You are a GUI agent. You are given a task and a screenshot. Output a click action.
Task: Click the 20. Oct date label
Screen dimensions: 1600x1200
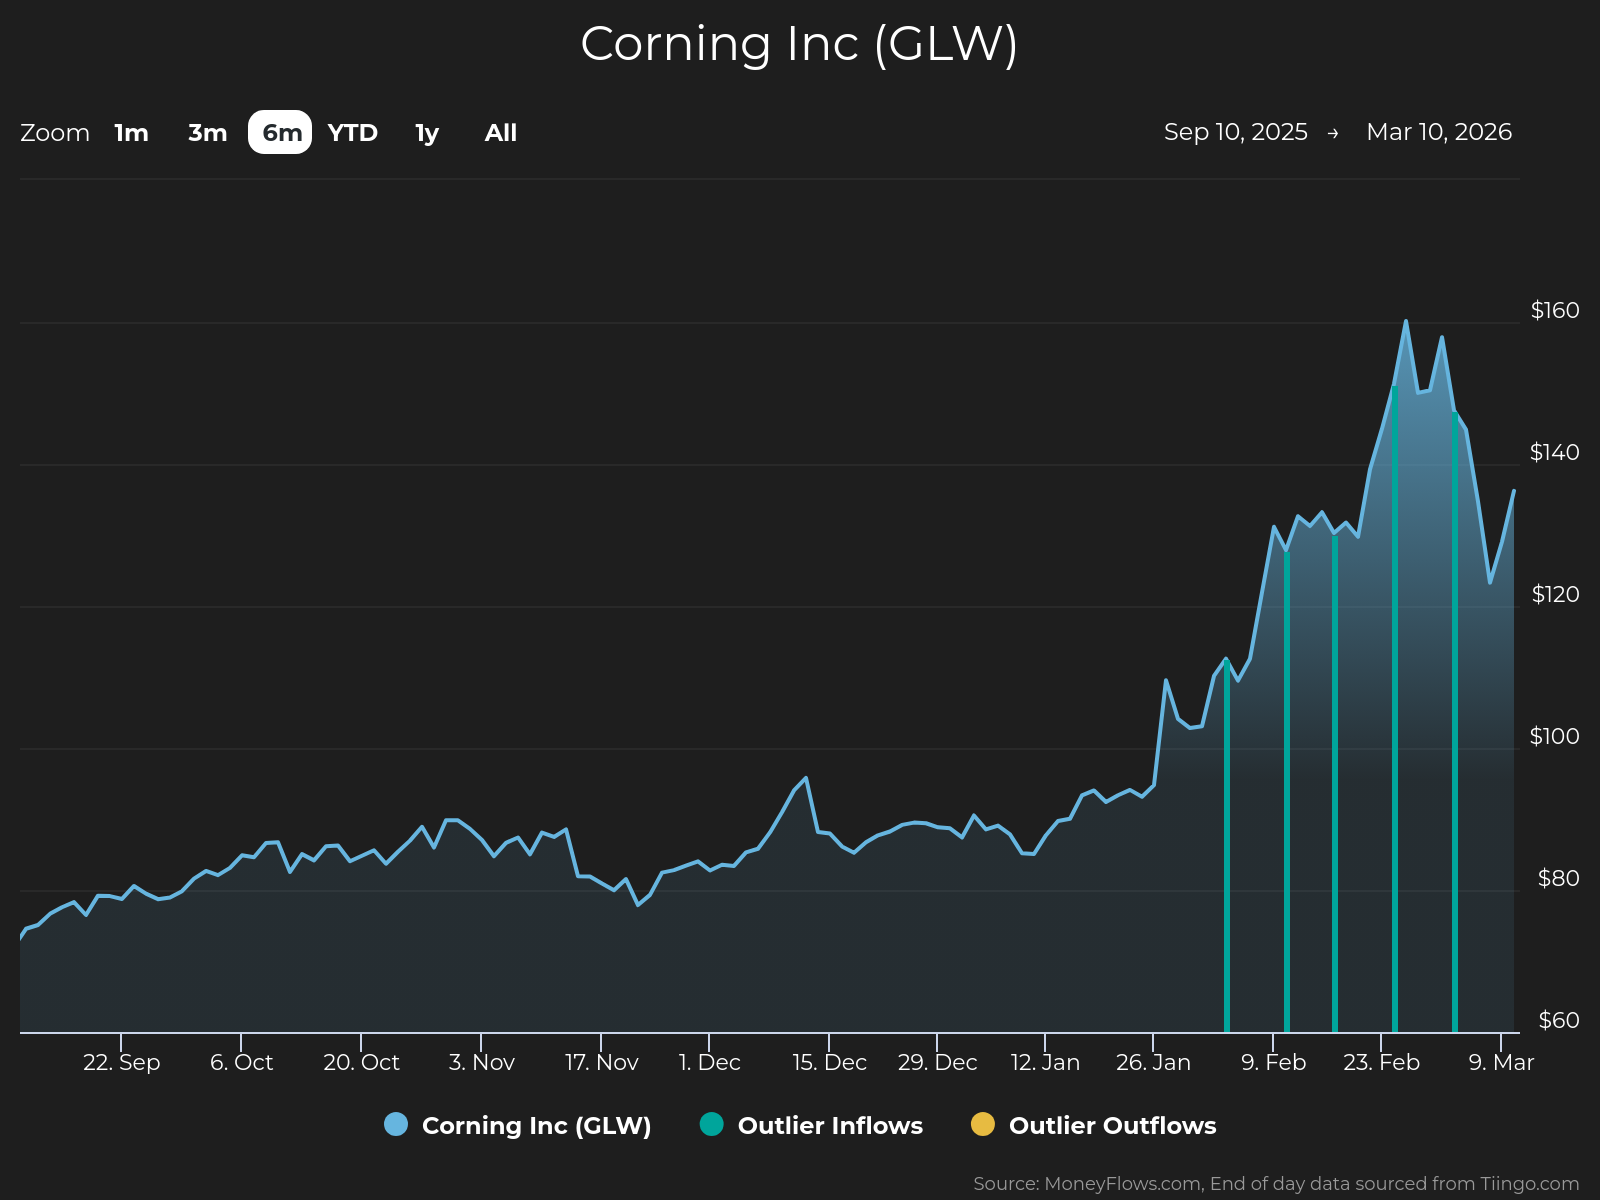coord(361,1062)
